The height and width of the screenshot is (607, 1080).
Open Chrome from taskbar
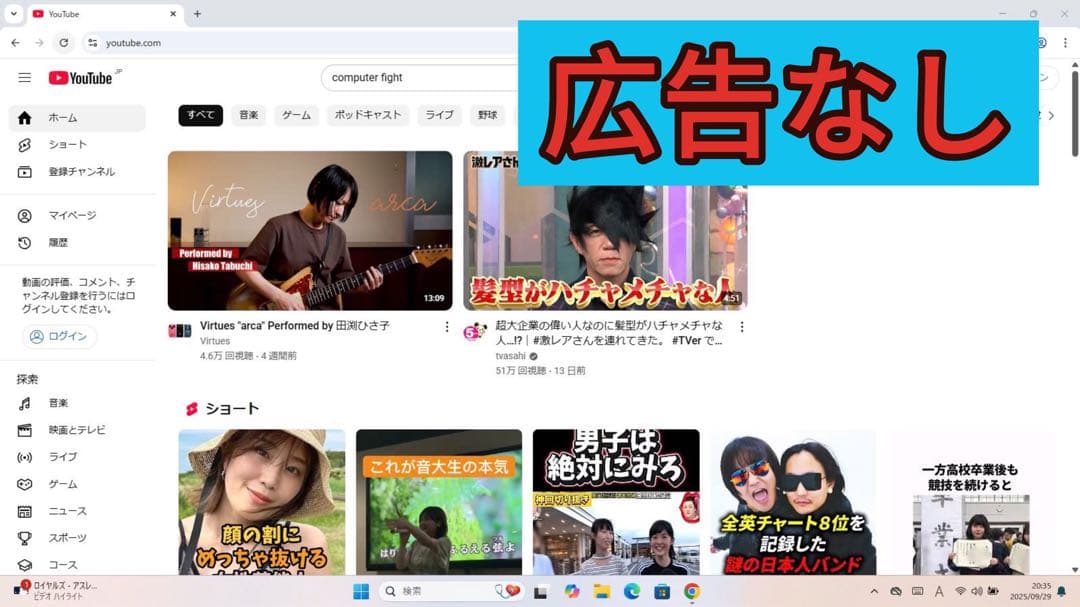[692, 591]
